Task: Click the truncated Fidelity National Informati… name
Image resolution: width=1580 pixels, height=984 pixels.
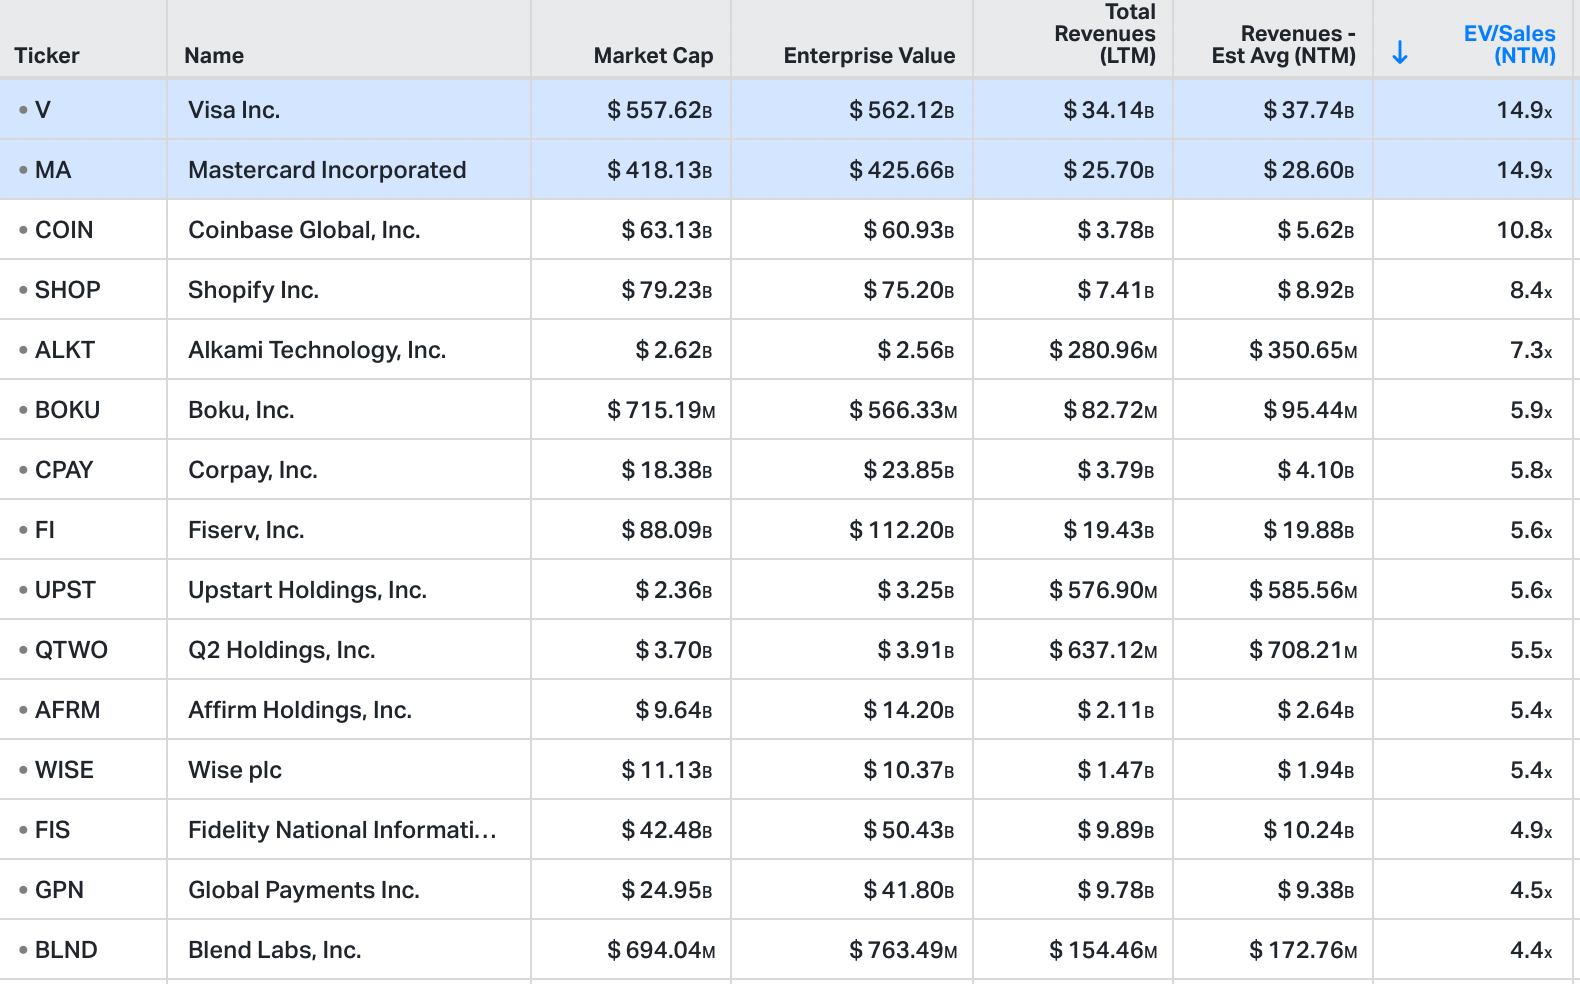Action: 342,830
